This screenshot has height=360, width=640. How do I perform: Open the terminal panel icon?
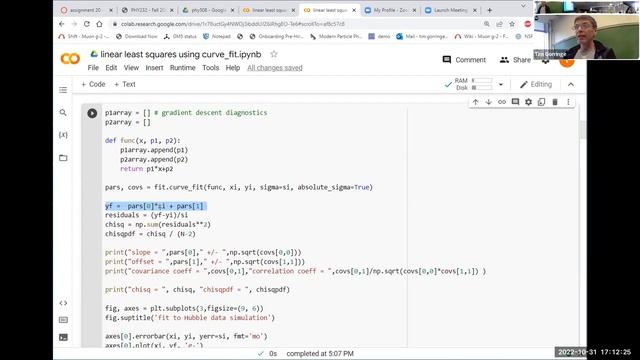pos(63,337)
